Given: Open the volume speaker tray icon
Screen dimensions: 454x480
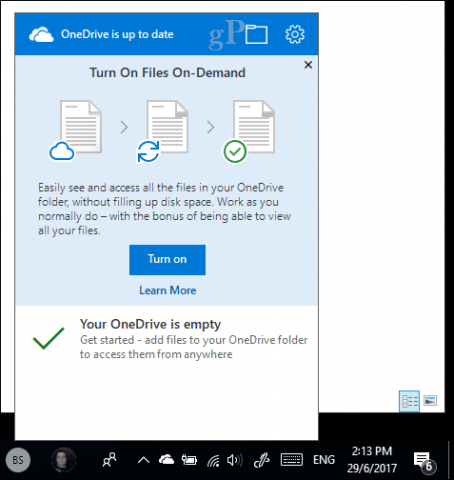Looking at the screenshot, I should [x=235, y=460].
